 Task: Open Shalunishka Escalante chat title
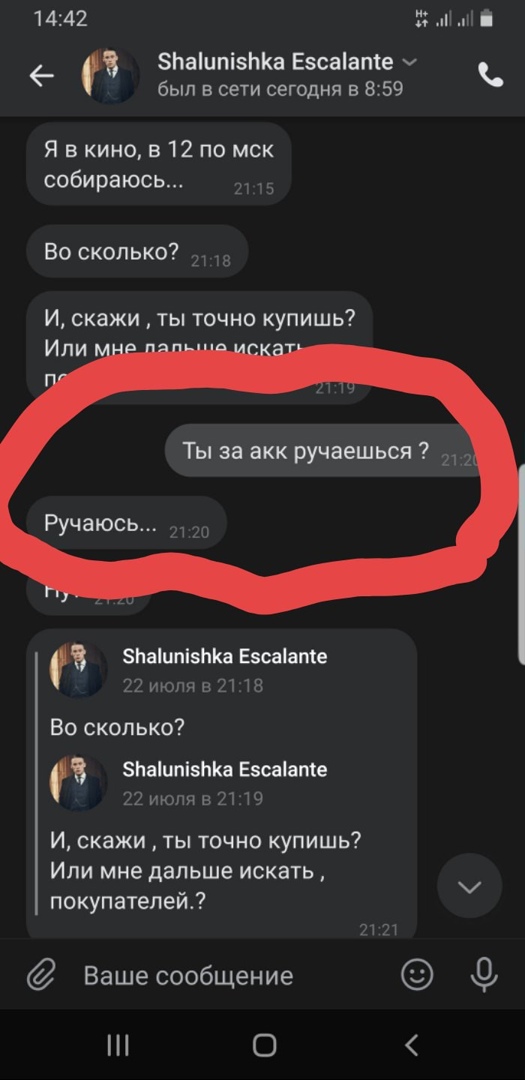click(x=275, y=61)
